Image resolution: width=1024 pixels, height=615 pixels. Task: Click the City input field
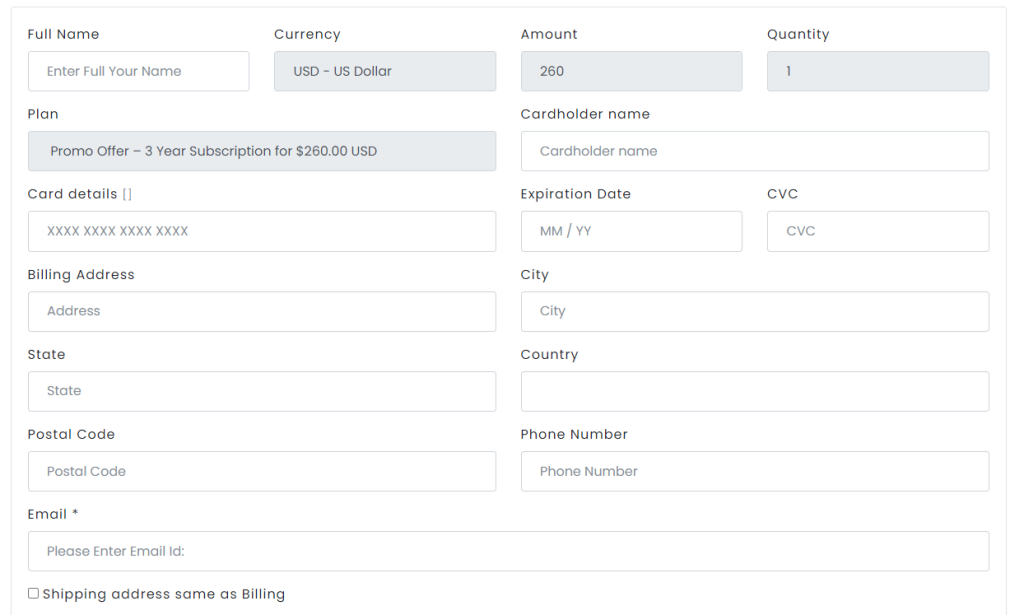point(754,311)
